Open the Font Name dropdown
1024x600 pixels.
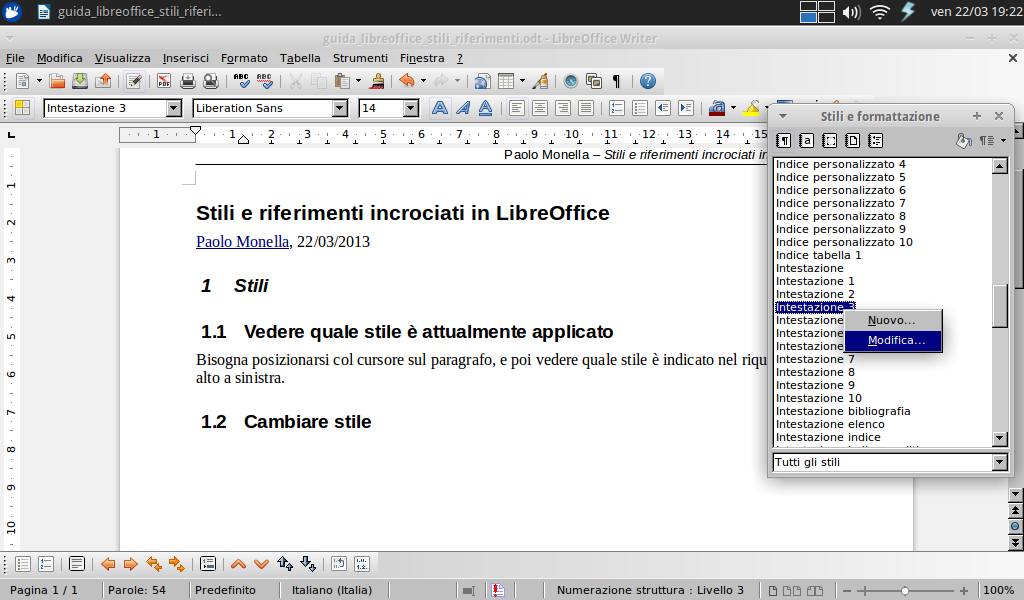340,108
